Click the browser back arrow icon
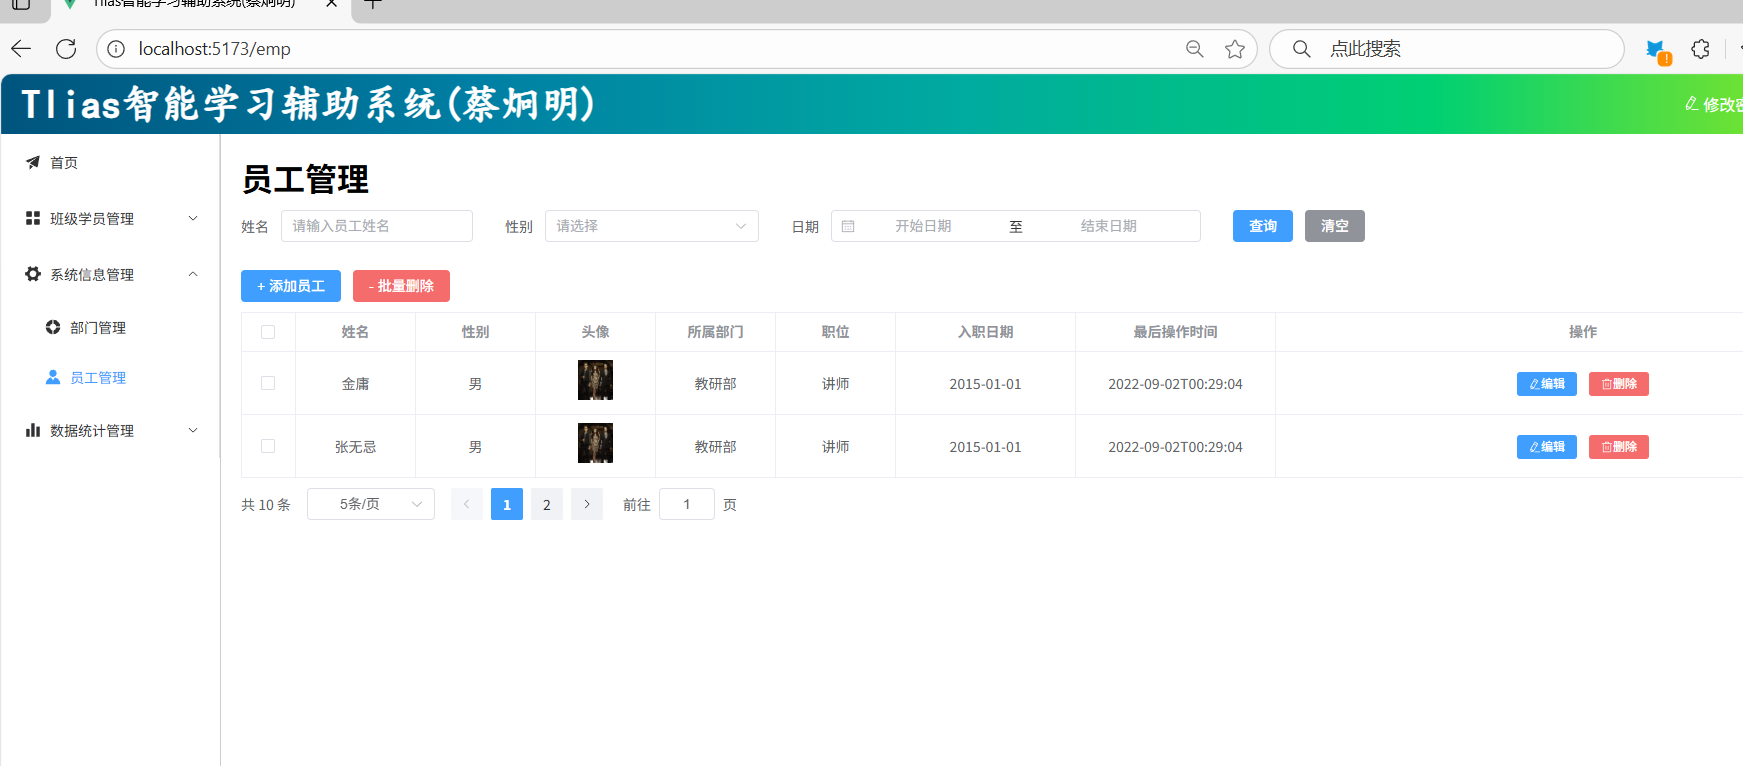This screenshot has height=766, width=1743. pyautogui.click(x=21, y=49)
